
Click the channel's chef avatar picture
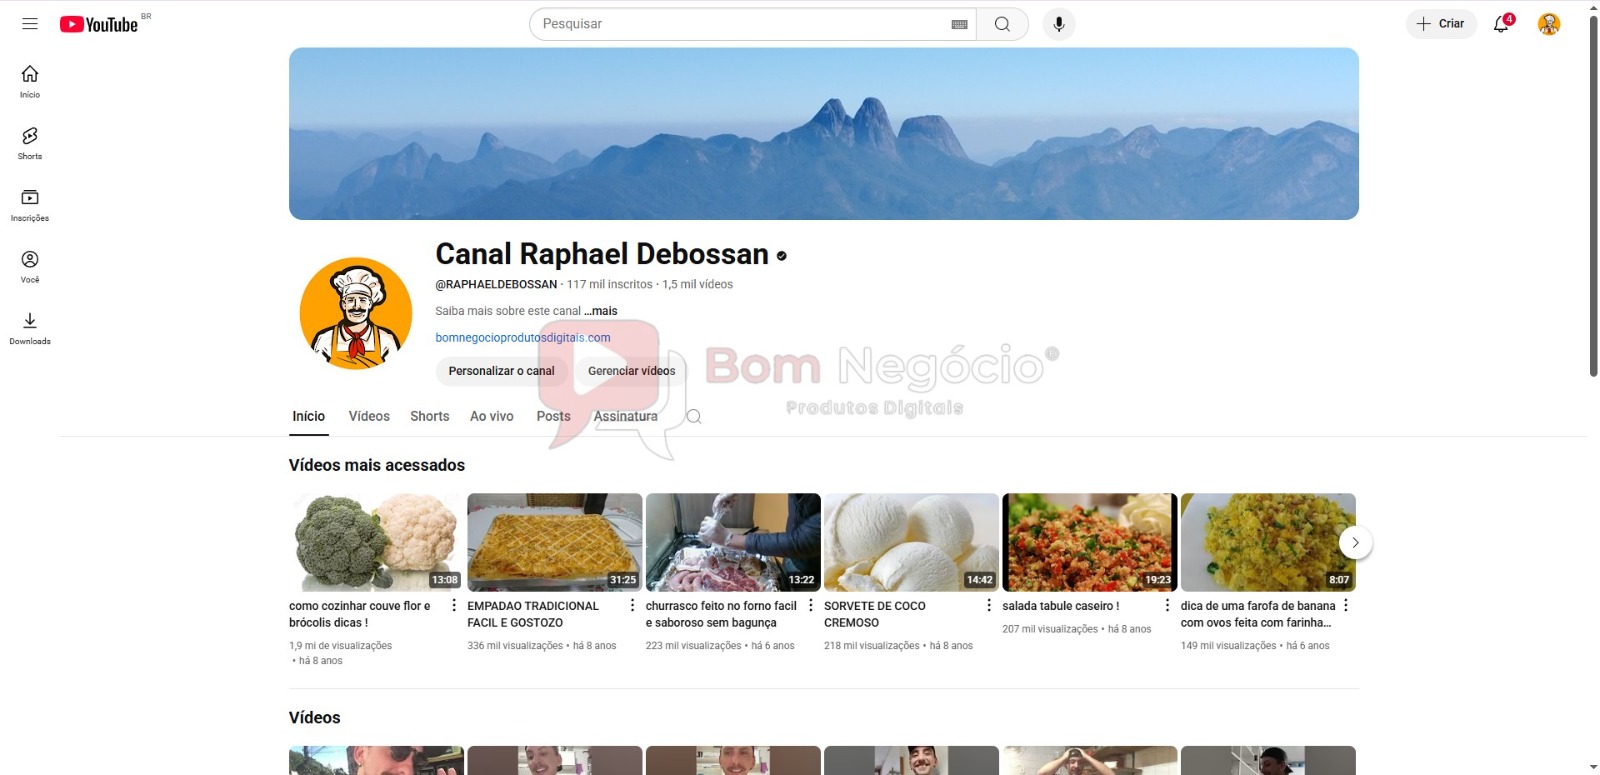pyautogui.click(x=356, y=314)
